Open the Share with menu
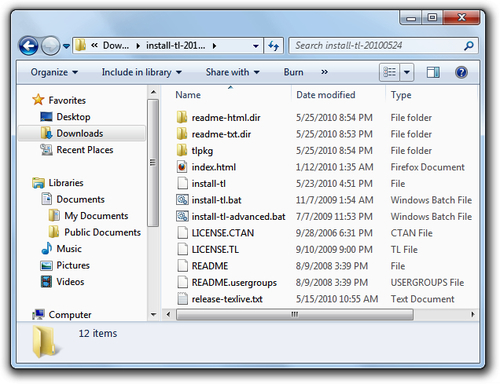Viewport: 500px width, 384px height. point(232,72)
